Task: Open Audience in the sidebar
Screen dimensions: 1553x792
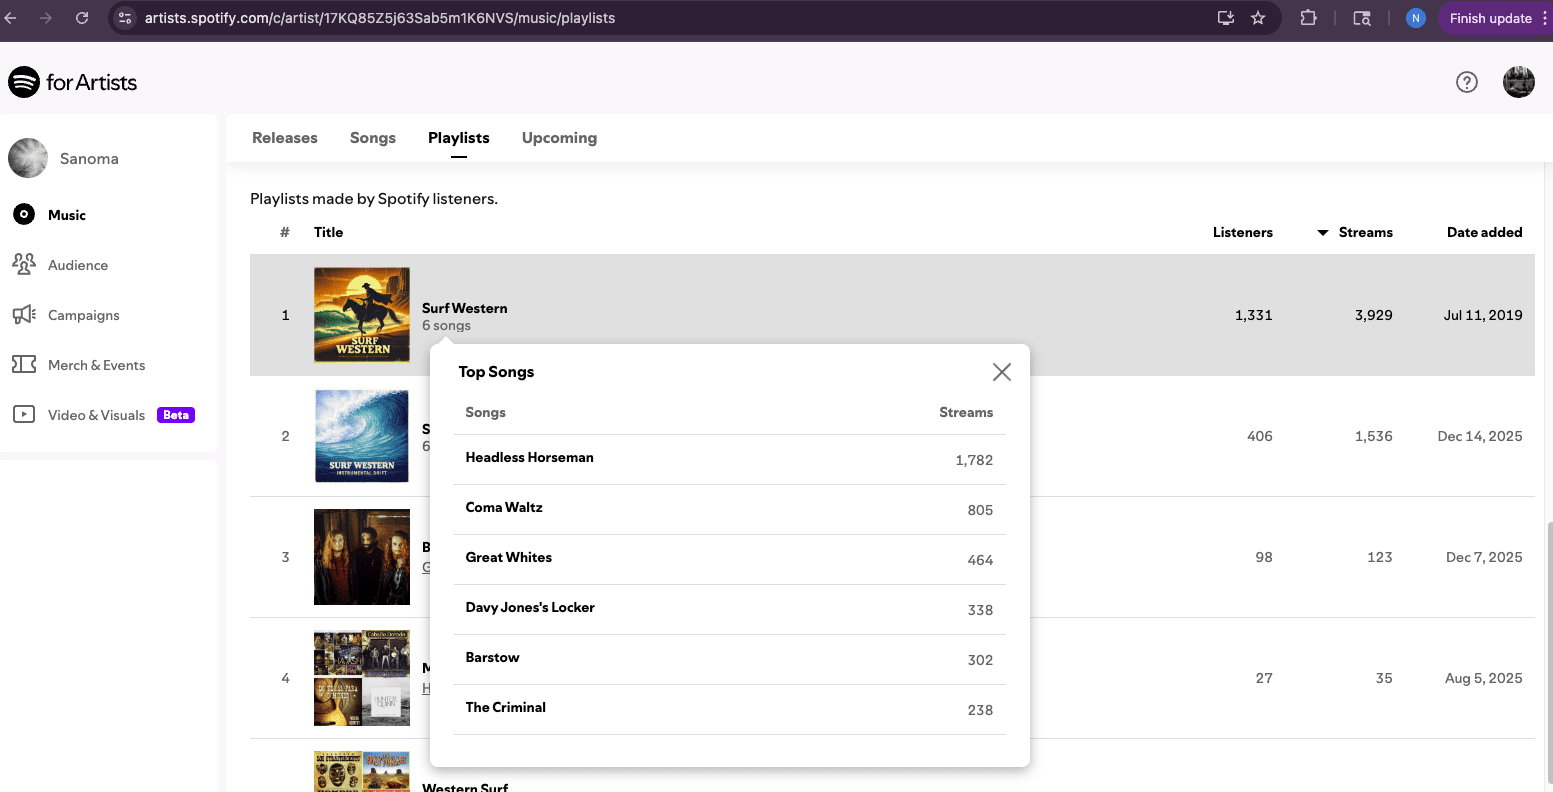Action: click(x=78, y=265)
